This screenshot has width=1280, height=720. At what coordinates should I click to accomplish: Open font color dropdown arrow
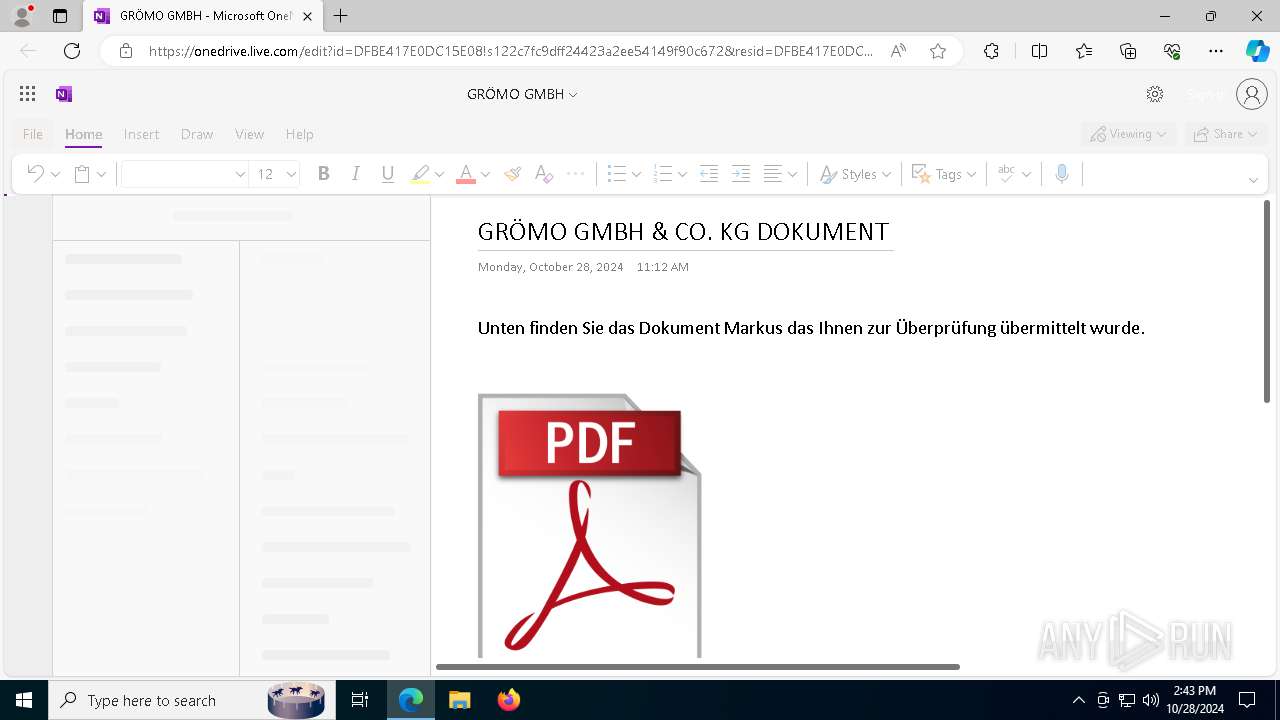point(485,174)
